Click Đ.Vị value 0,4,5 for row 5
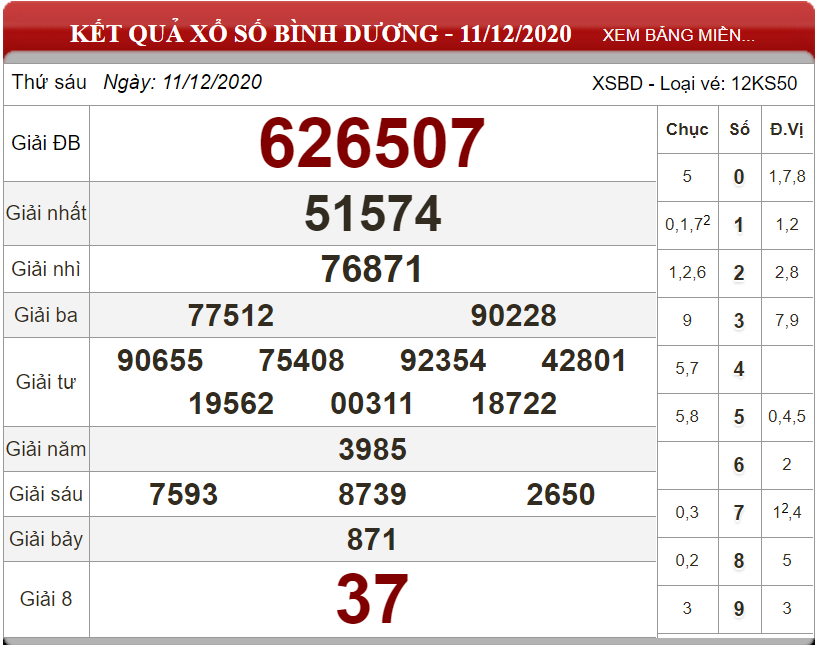816x645 pixels. pyautogui.click(x=787, y=416)
